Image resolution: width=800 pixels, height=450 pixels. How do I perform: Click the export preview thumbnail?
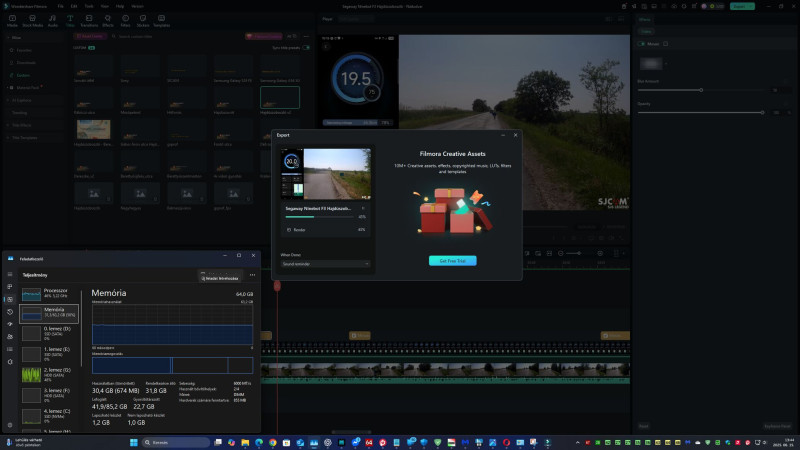(327, 173)
